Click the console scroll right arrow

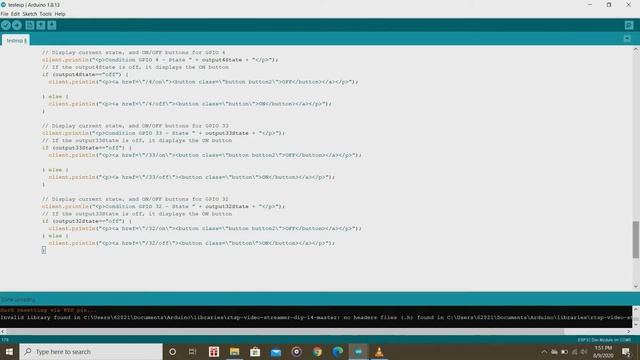coord(629,331)
